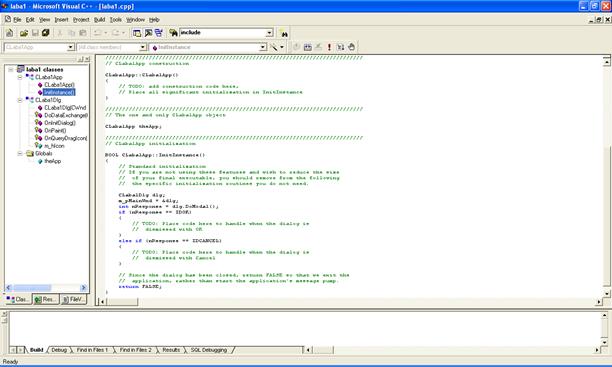
Task: Toggle the Output window icon
Action: (148, 33)
